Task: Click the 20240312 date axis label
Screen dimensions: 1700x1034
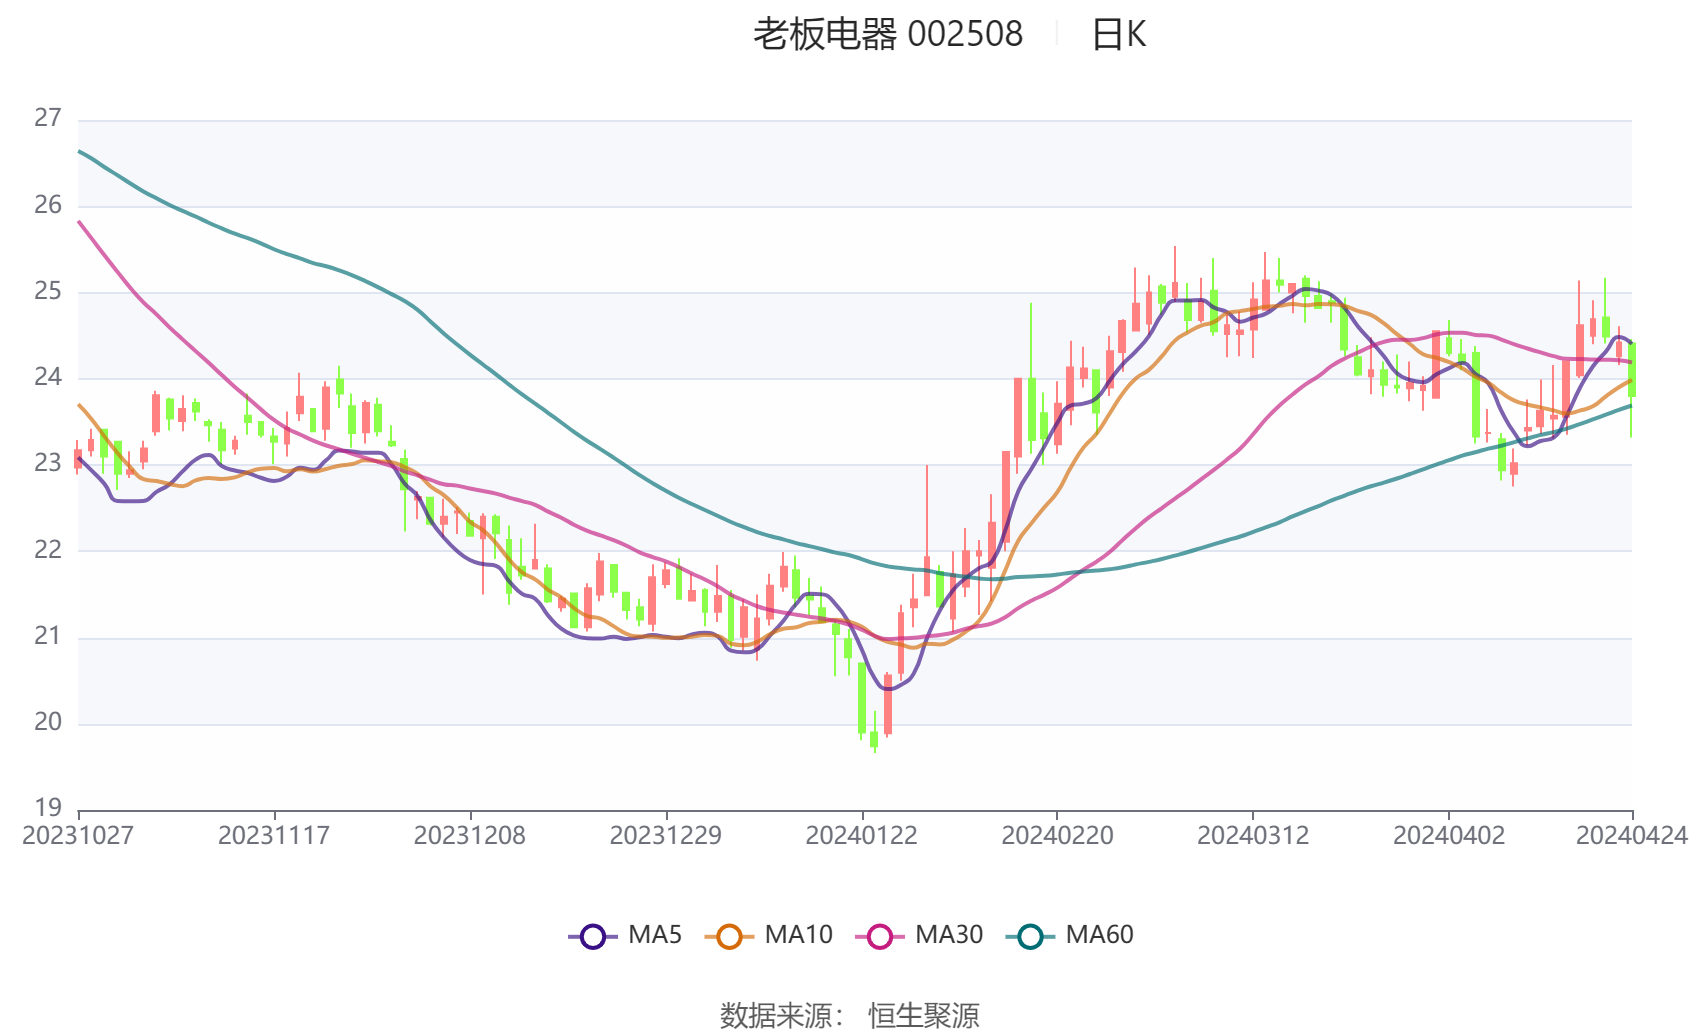Action: (x=1253, y=835)
